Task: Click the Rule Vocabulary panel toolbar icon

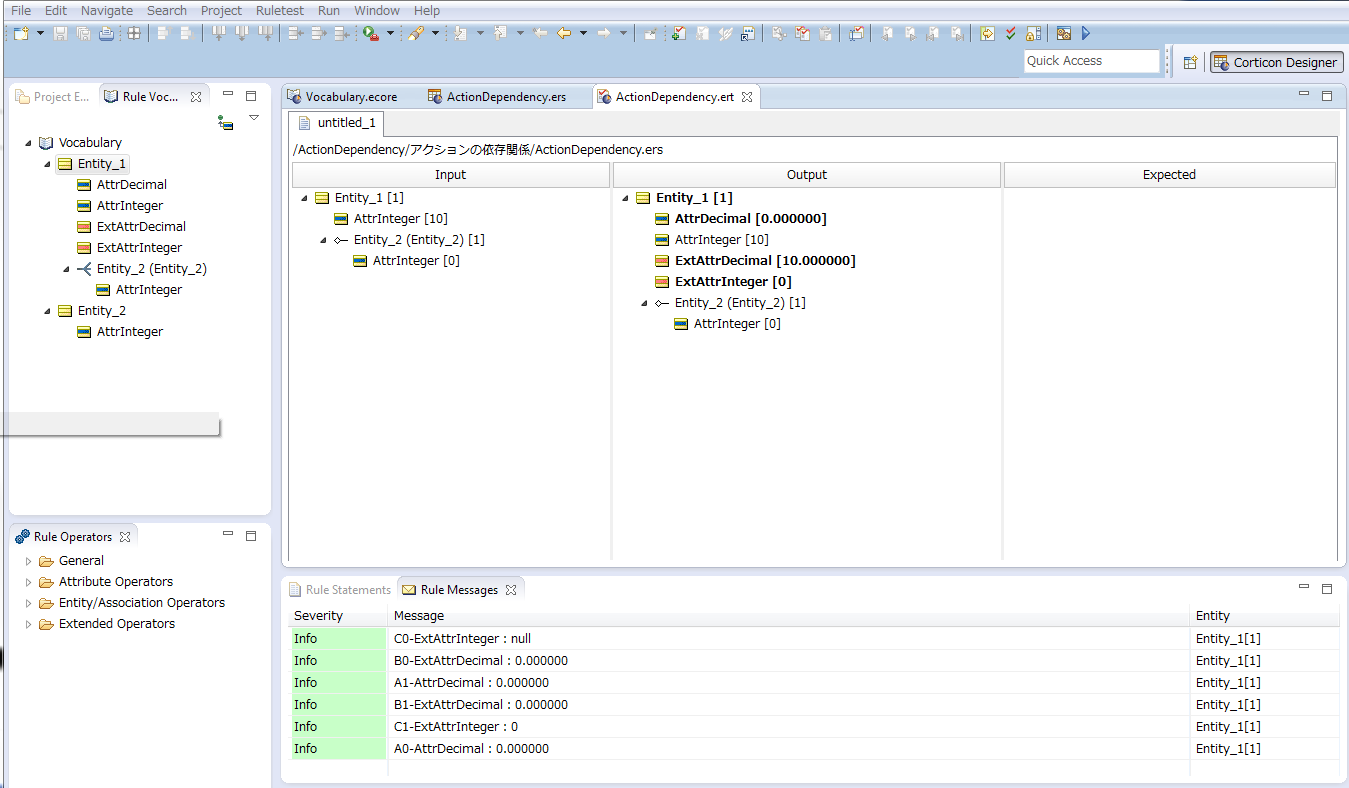Action: 226,122
